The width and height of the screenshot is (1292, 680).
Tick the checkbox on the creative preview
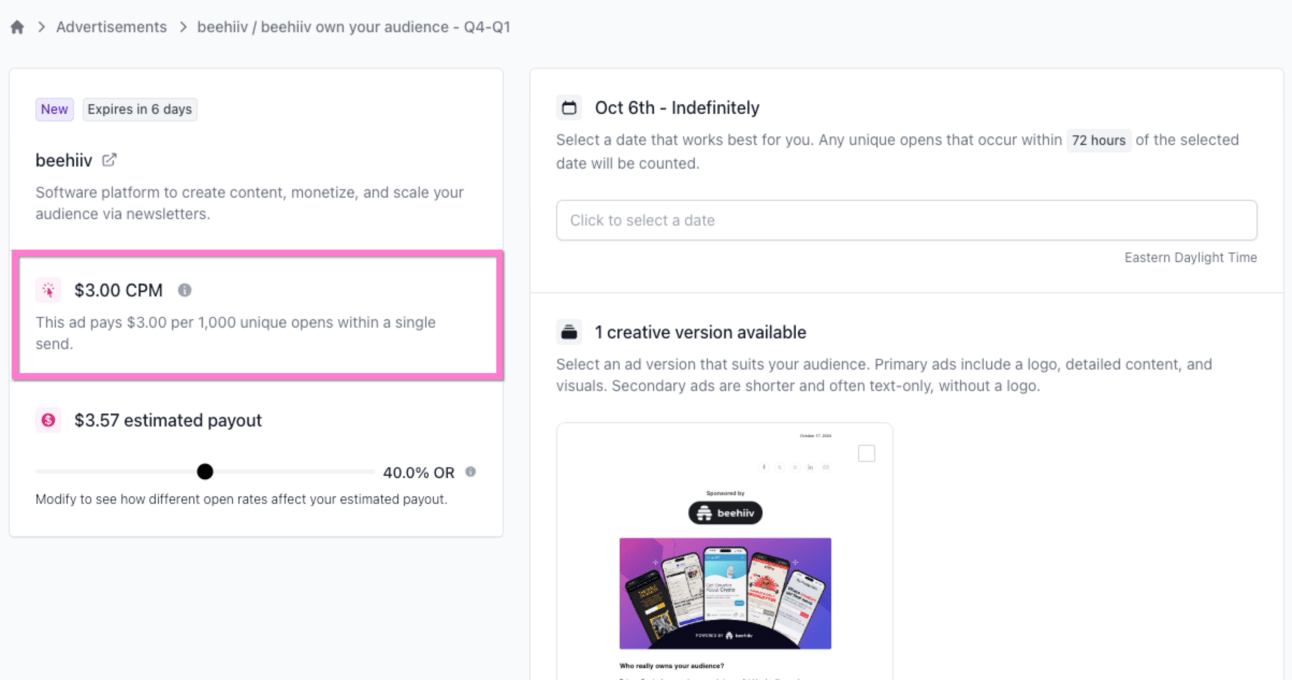click(867, 453)
